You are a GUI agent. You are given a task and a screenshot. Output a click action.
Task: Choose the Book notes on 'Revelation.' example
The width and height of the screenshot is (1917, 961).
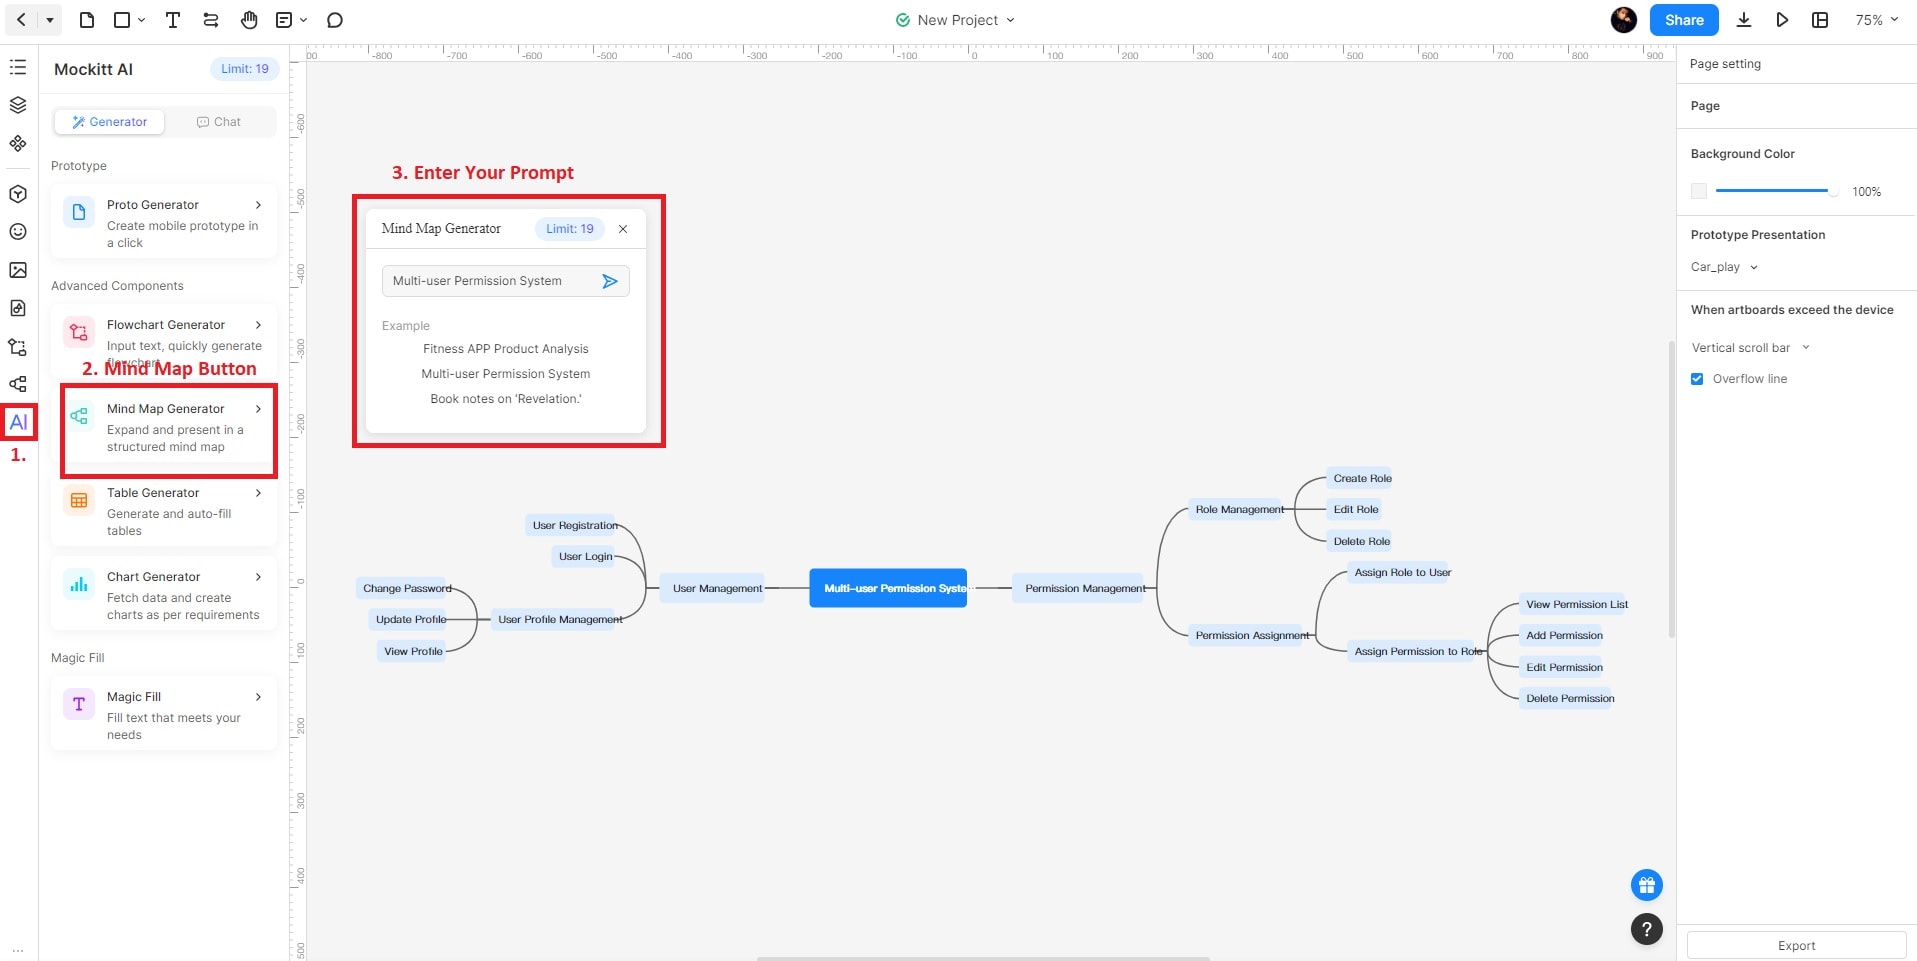pyautogui.click(x=505, y=399)
